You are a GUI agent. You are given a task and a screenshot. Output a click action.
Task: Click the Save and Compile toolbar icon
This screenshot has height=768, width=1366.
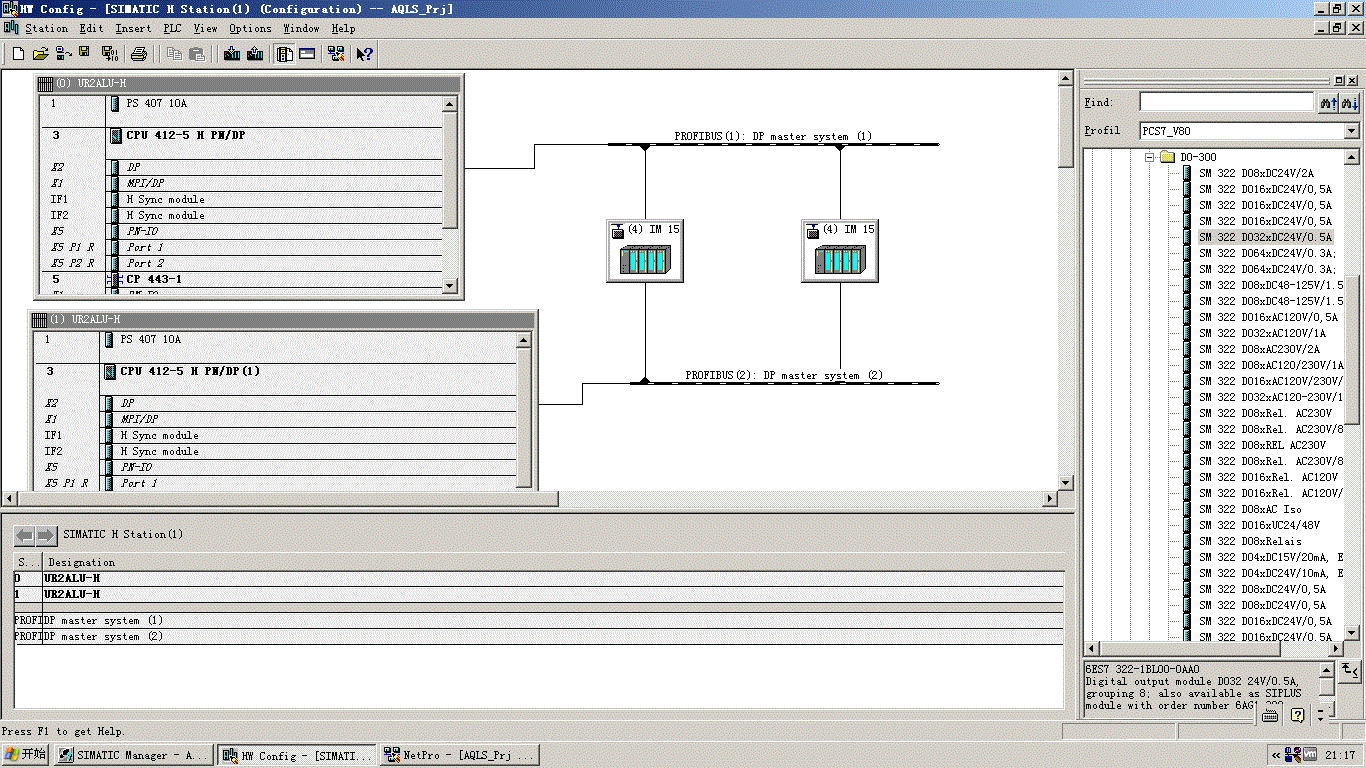pos(109,54)
